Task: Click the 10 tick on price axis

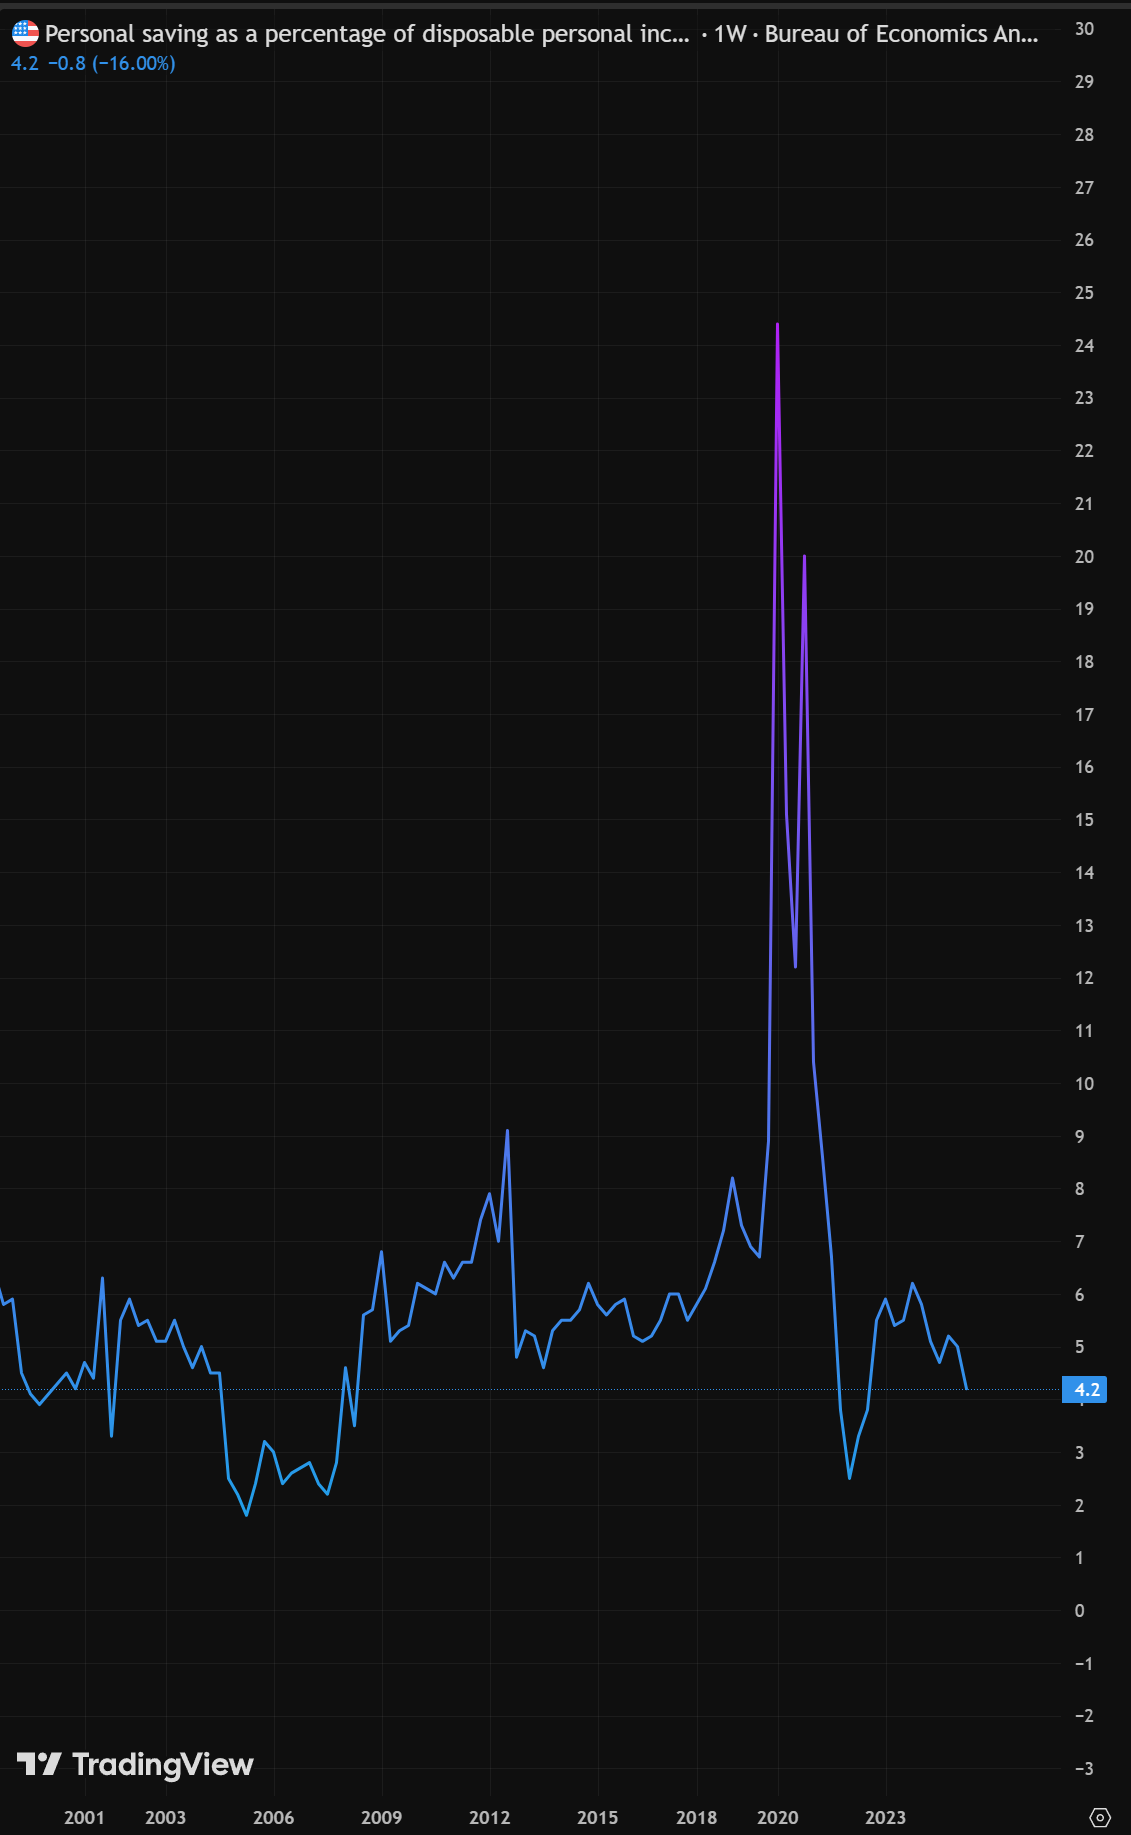Action: click(1084, 1083)
